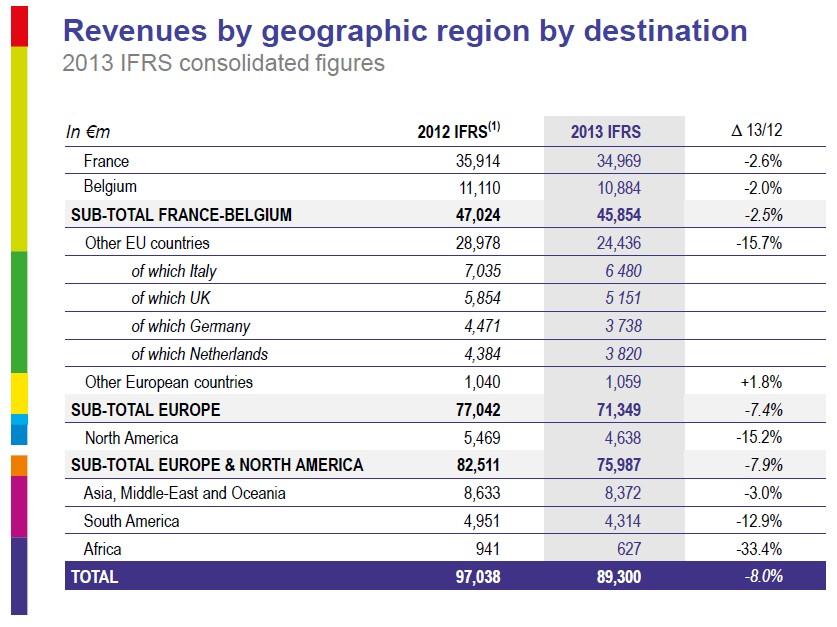
Task: Click the 'Africa' row label
Action: (x=102, y=549)
